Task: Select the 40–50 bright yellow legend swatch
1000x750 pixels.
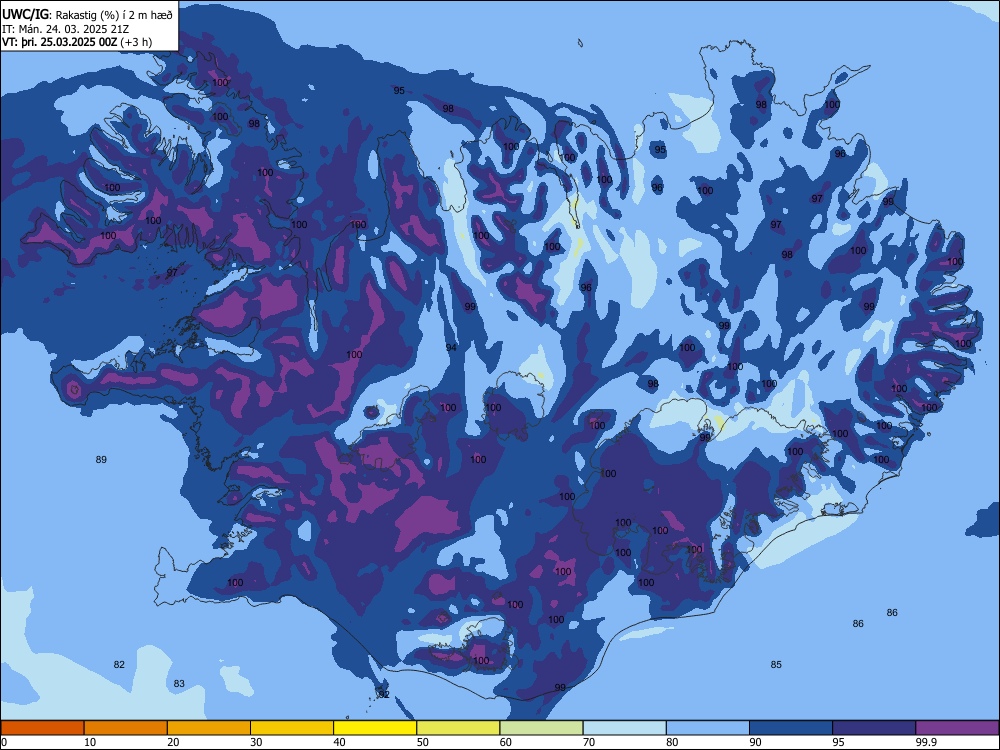Action: point(375,728)
